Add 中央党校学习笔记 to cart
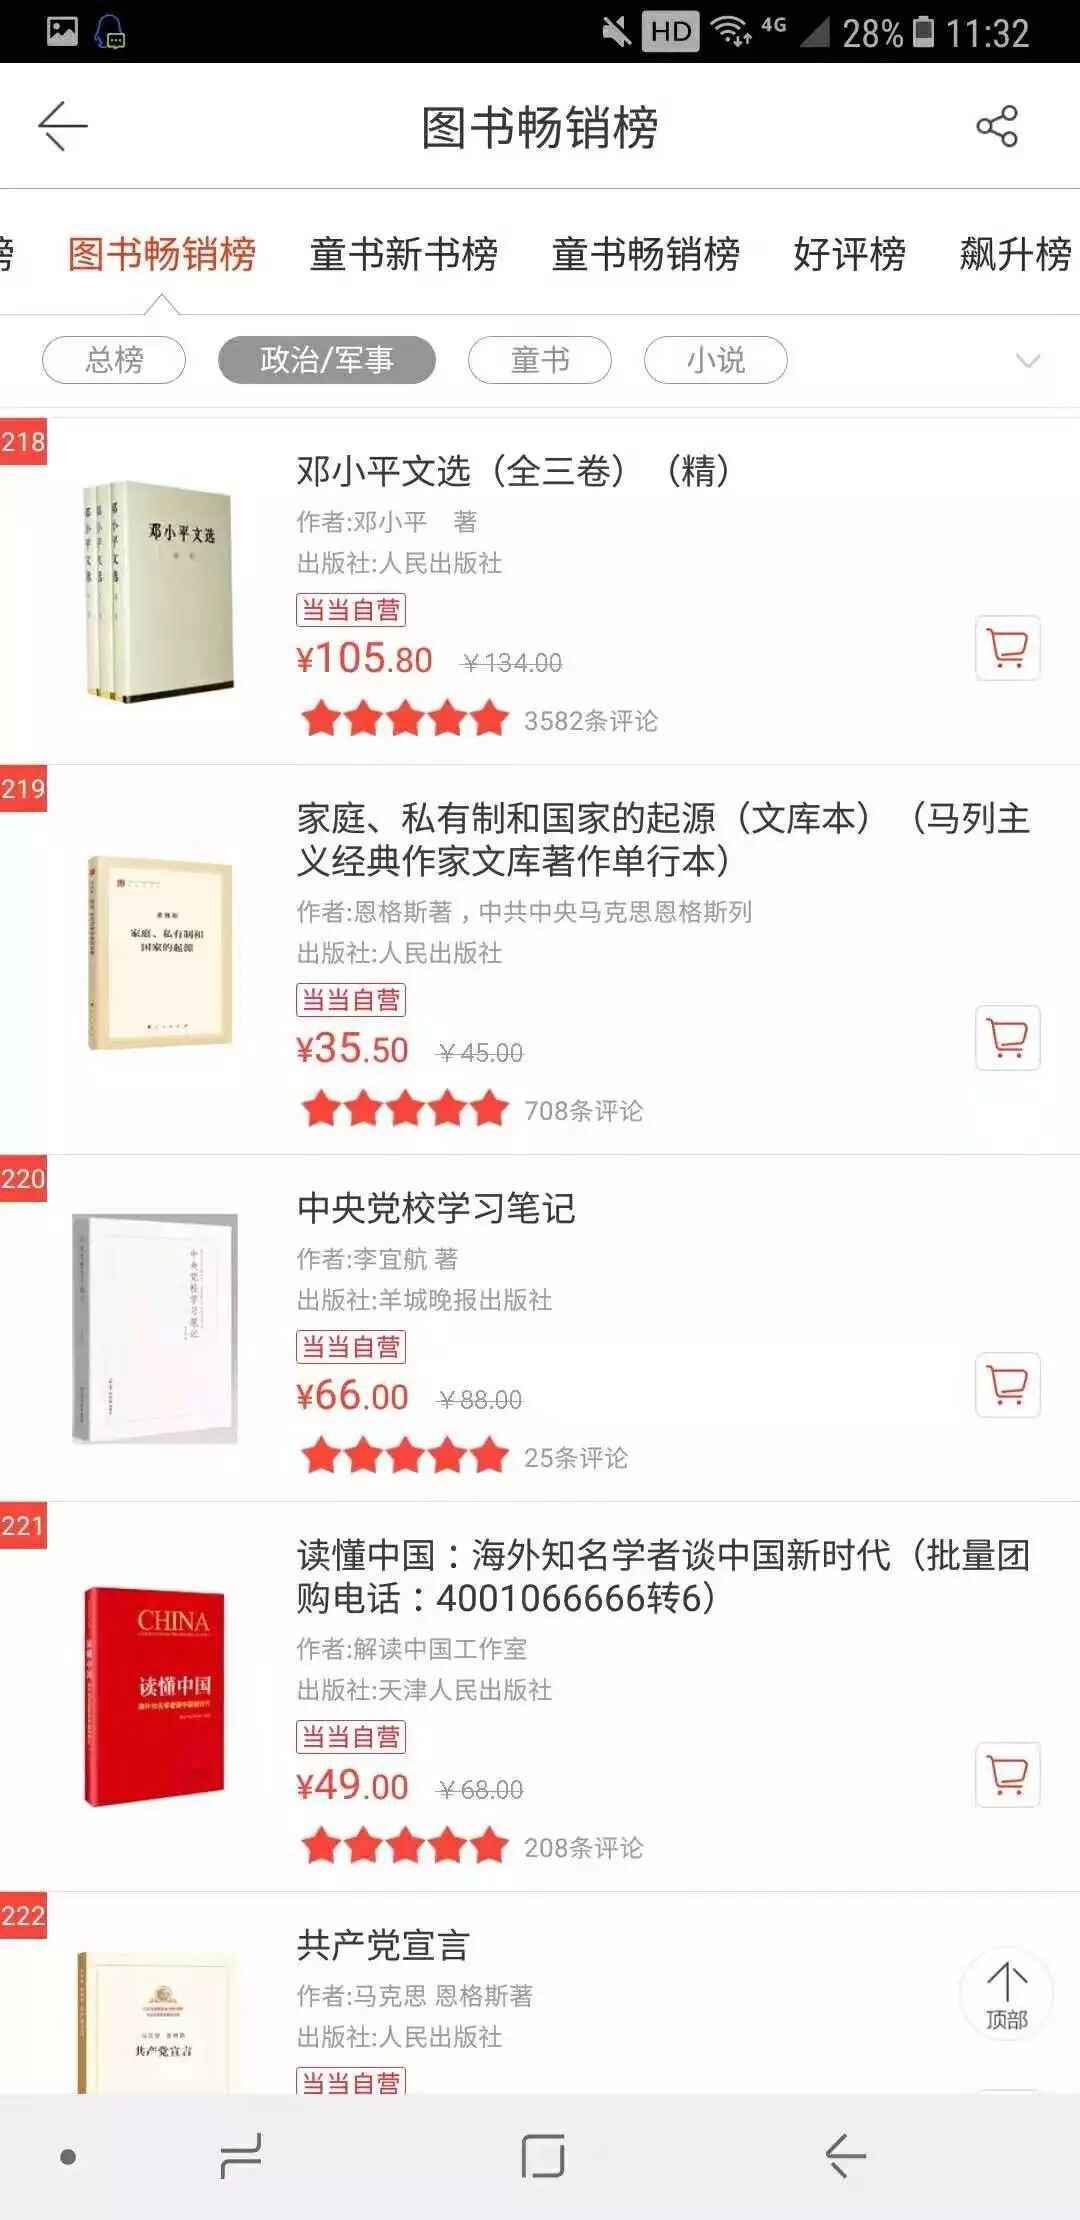The height and width of the screenshot is (2220, 1080). pyautogui.click(x=1007, y=1385)
